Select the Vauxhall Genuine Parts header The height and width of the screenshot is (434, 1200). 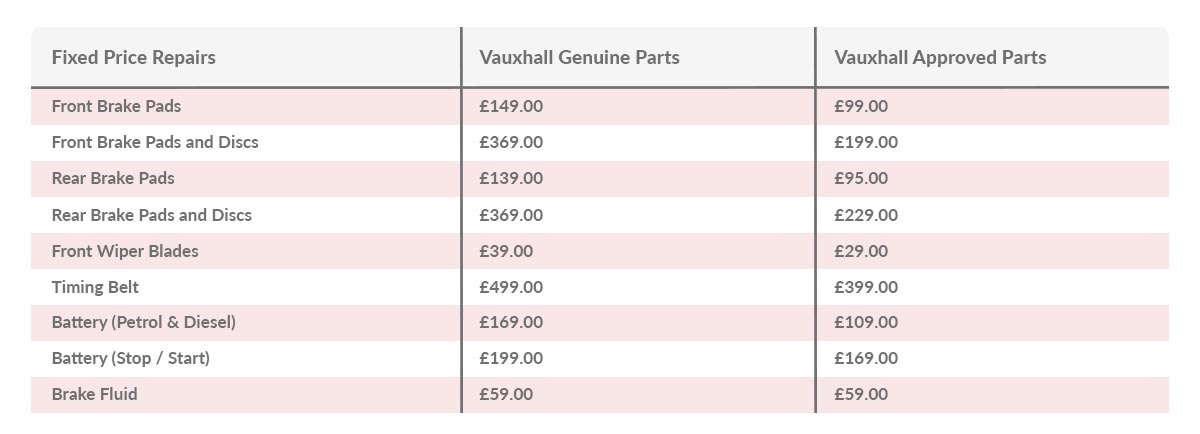[579, 57]
